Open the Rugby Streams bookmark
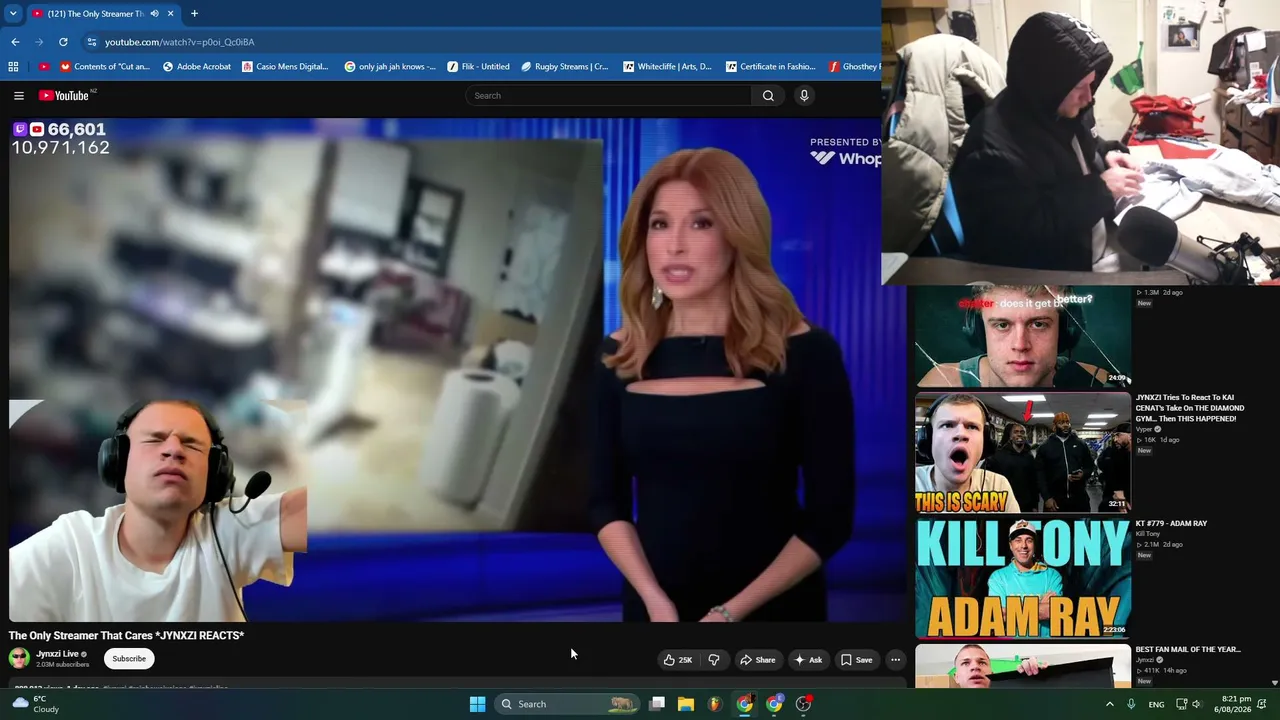This screenshot has width=1280, height=720. click(x=564, y=67)
